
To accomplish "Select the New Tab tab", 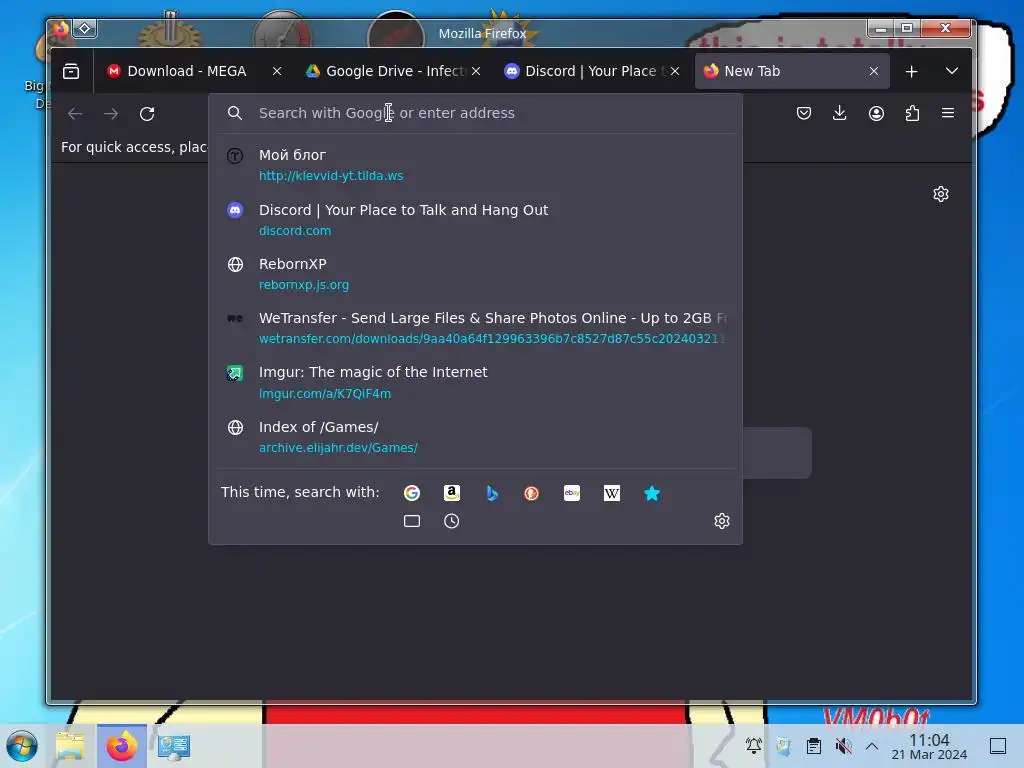I will (x=792, y=71).
